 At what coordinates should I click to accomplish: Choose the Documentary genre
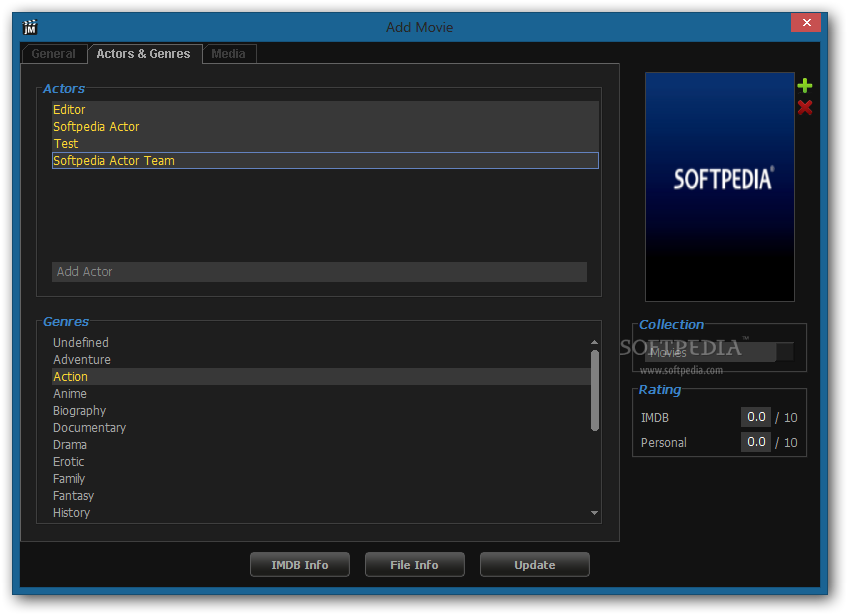pyautogui.click(x=321, y=428)
